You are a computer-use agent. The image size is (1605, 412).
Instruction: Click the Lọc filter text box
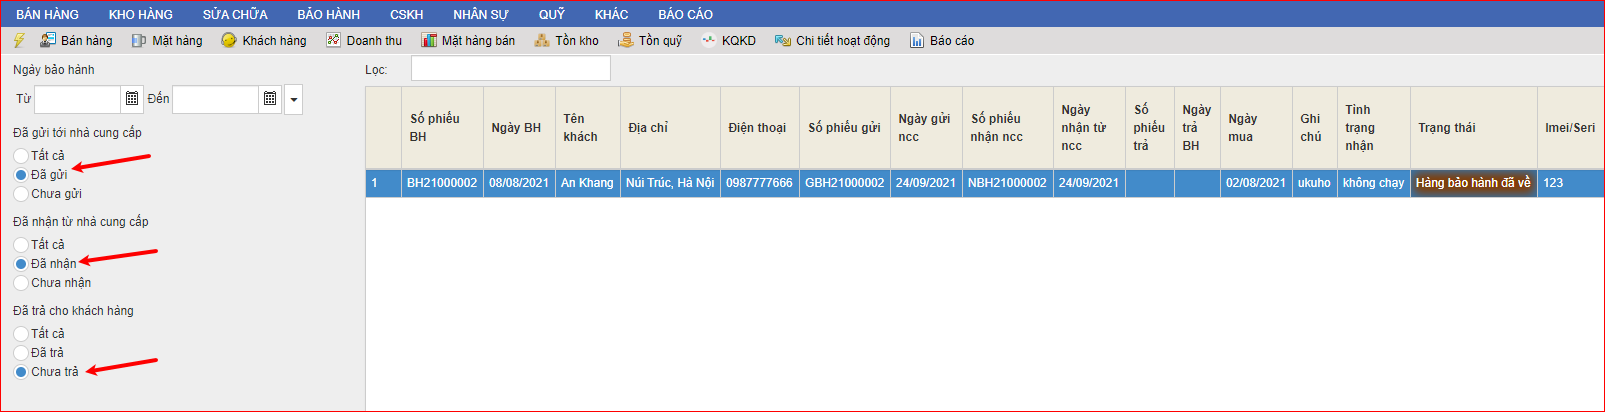511,69
